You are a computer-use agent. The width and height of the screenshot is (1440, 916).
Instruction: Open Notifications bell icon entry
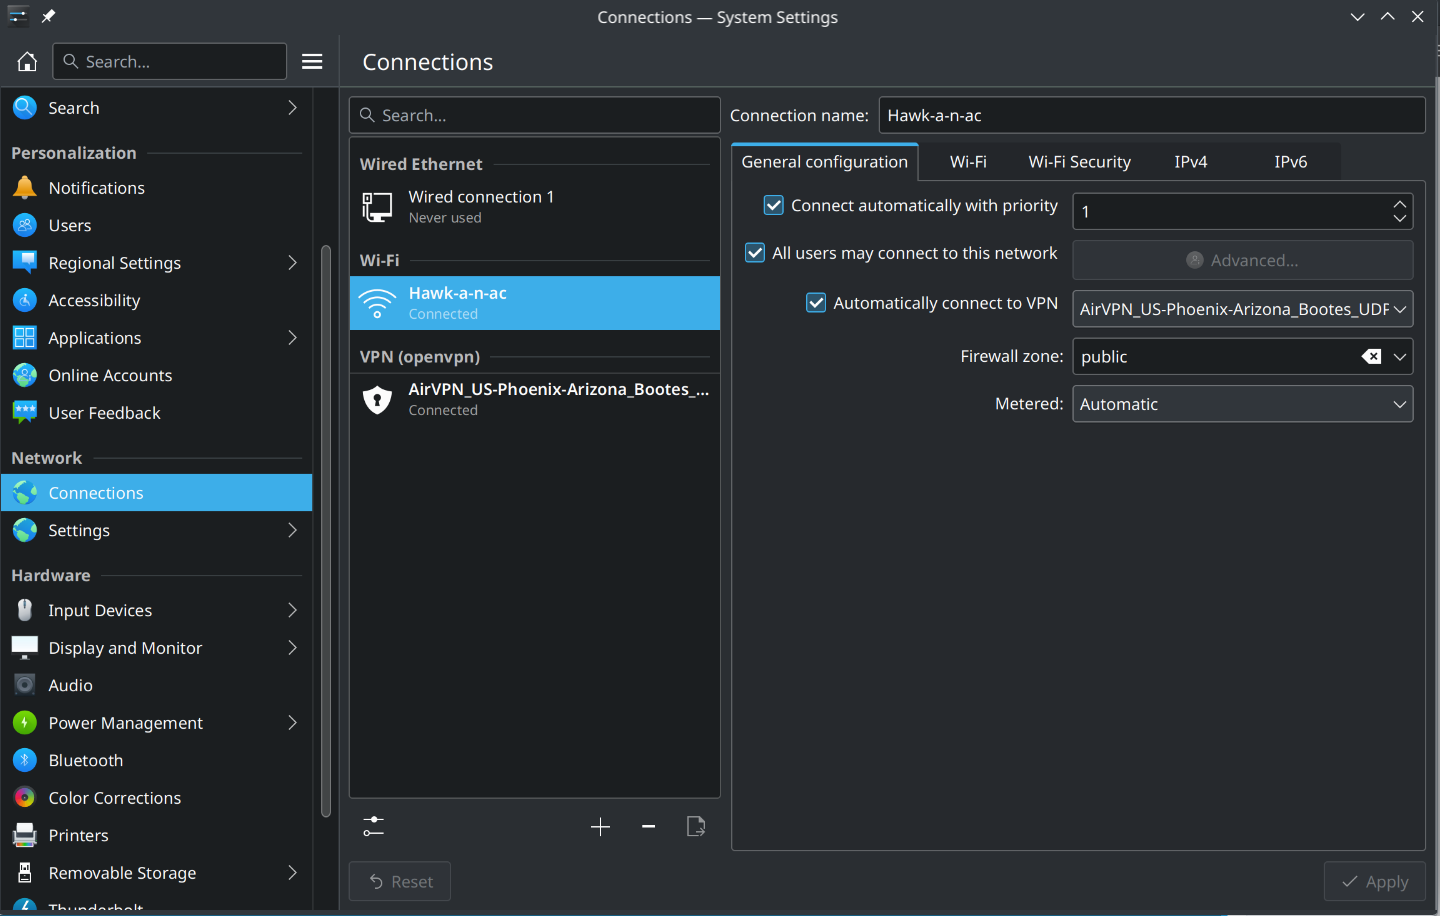click(25, 188)
